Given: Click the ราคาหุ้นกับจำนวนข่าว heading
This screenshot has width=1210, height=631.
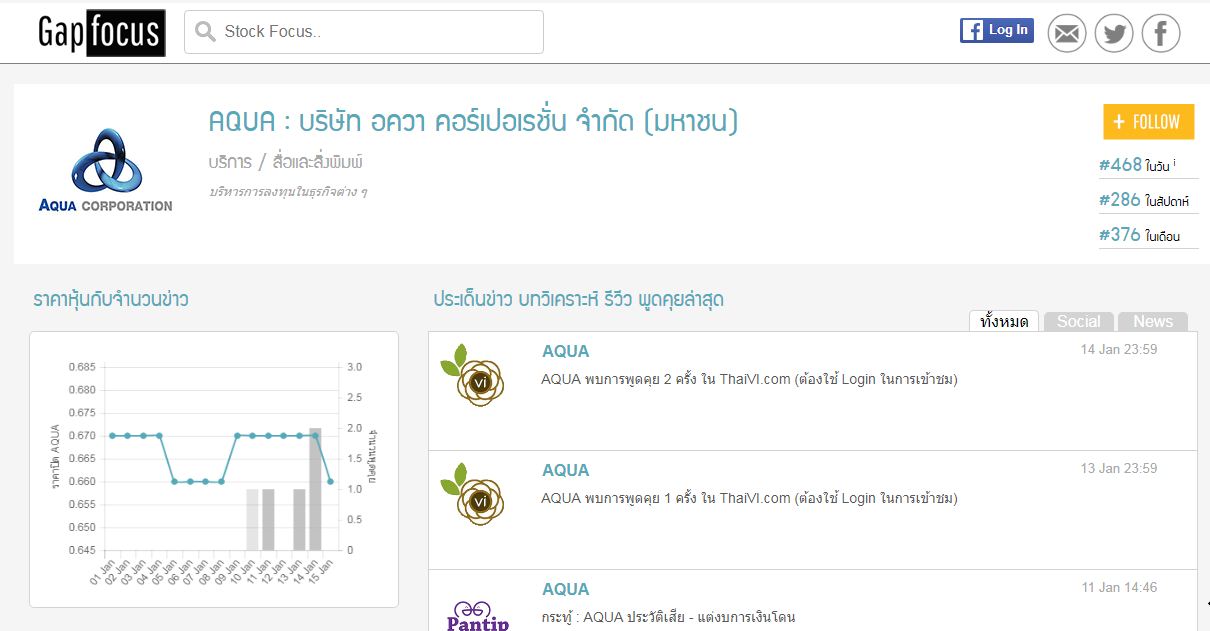Looking at the screenshot, I should [110, 299].
